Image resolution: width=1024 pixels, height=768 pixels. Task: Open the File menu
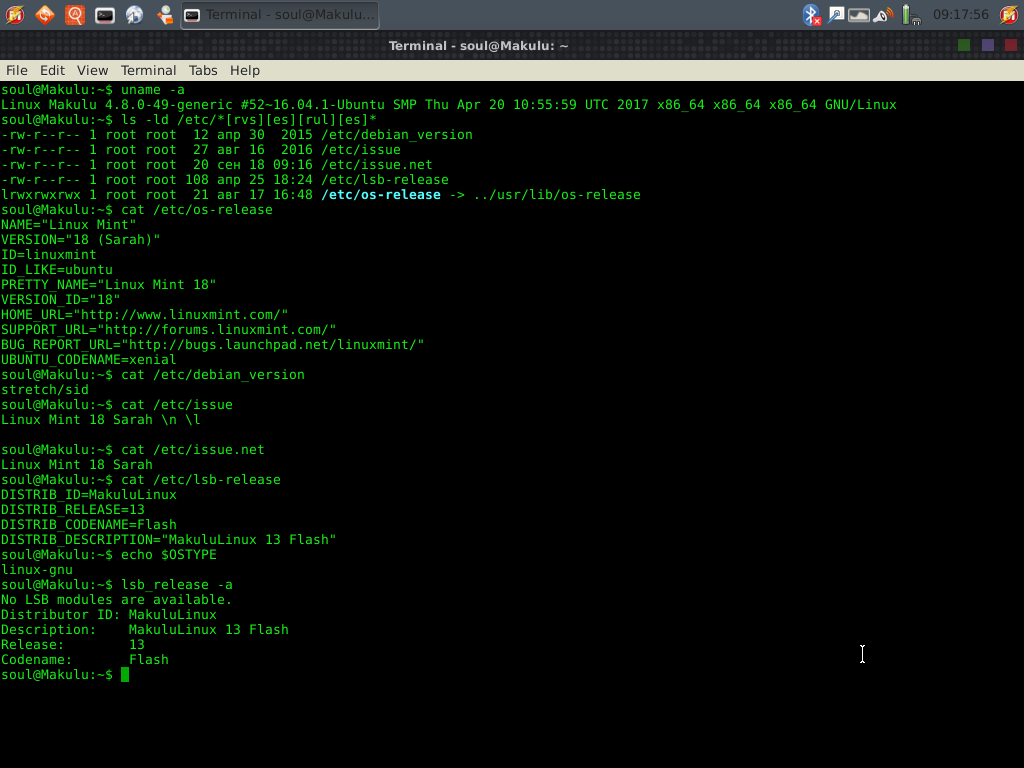[x=17, y=70]
